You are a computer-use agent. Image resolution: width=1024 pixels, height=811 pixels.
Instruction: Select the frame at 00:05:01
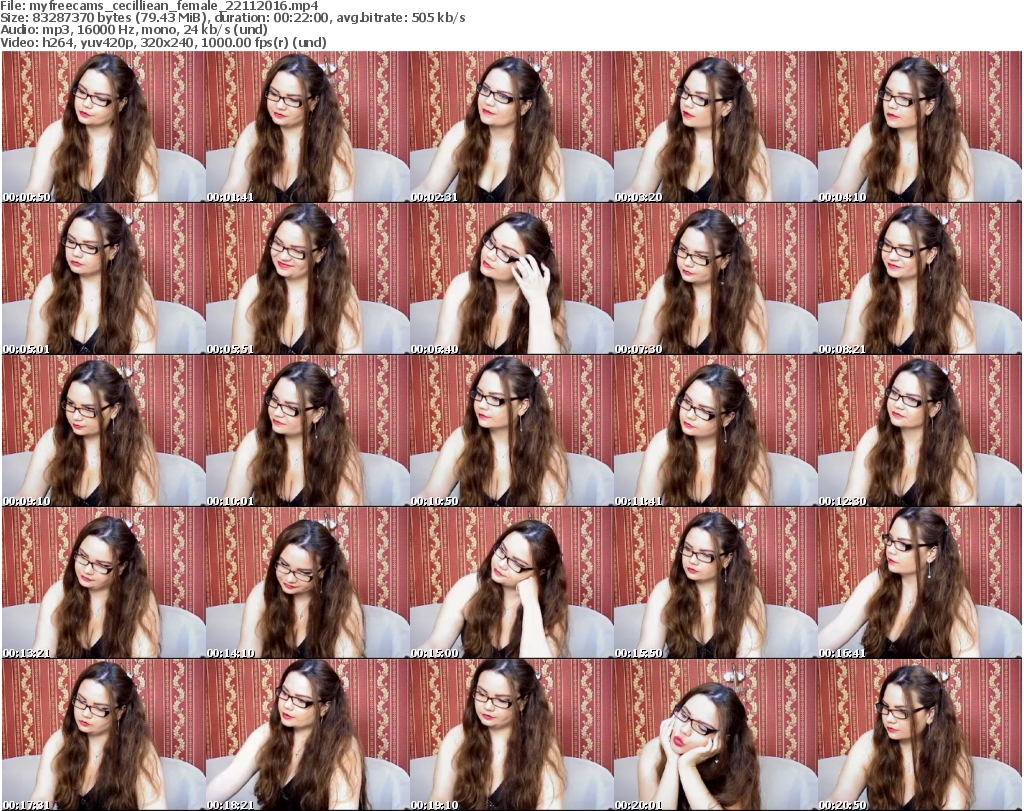103,279
